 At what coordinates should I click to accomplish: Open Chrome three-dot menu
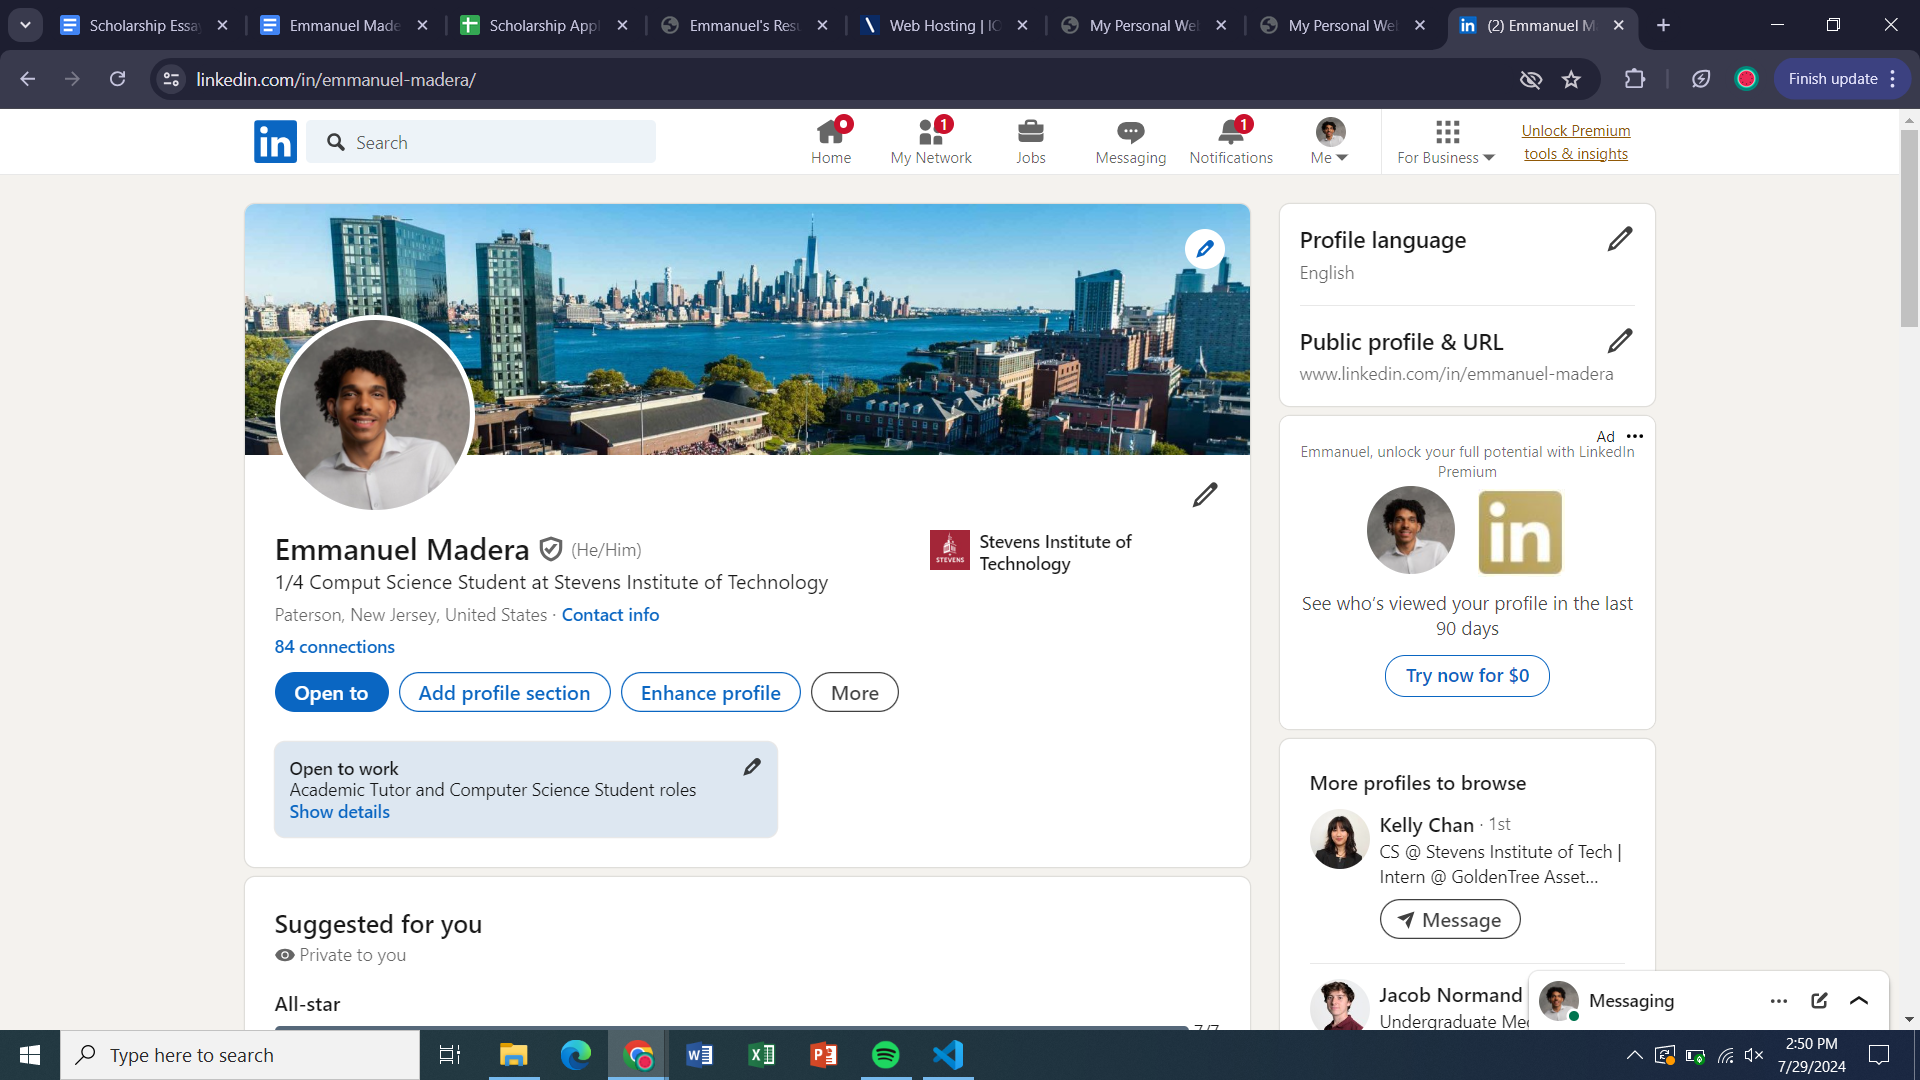(x=1893, y=79)
